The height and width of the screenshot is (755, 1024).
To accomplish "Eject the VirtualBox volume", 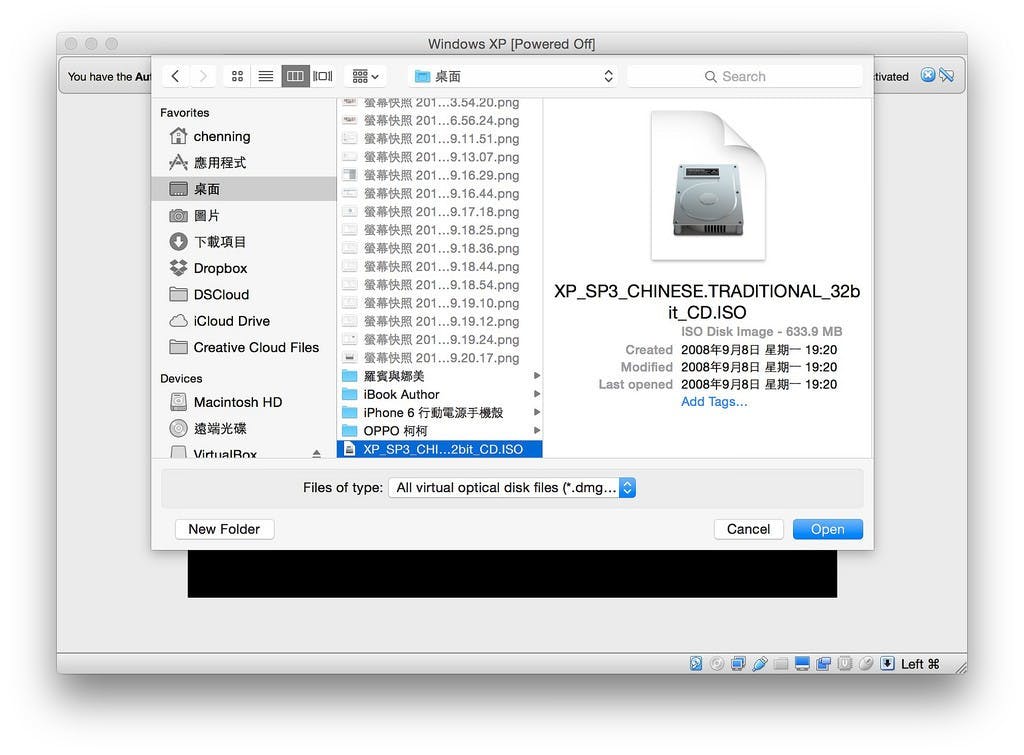I will pos(316,454).
